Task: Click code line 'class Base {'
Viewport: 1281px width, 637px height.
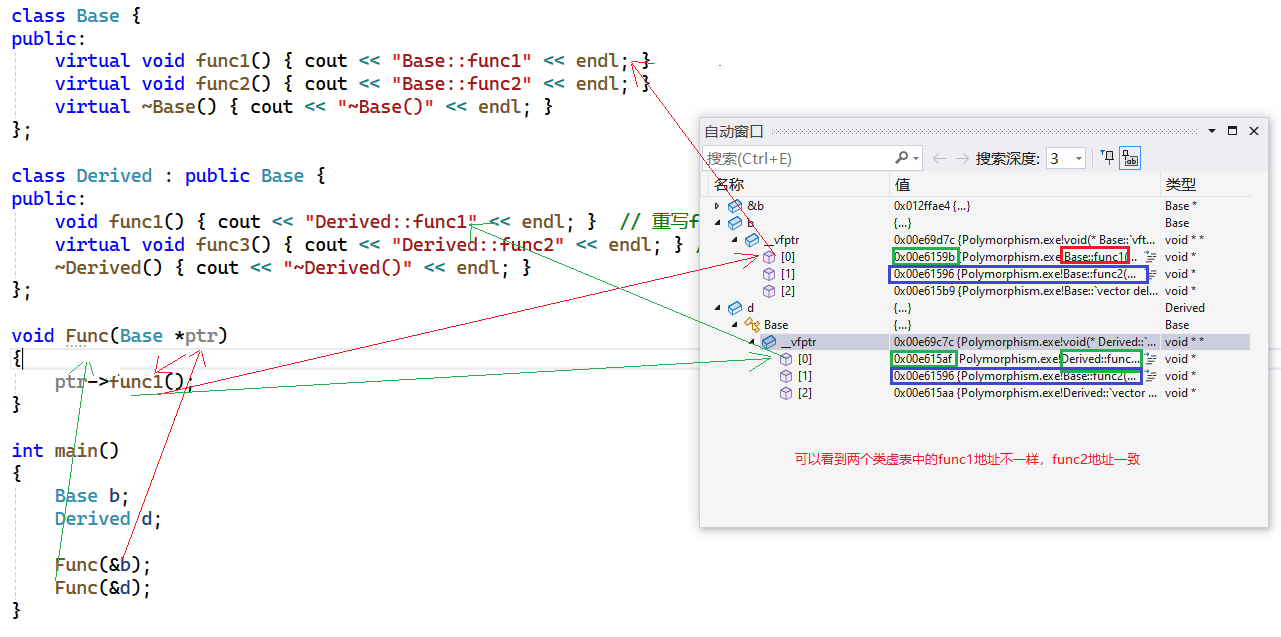Action: pyautogui.click(x=76, y=16)
